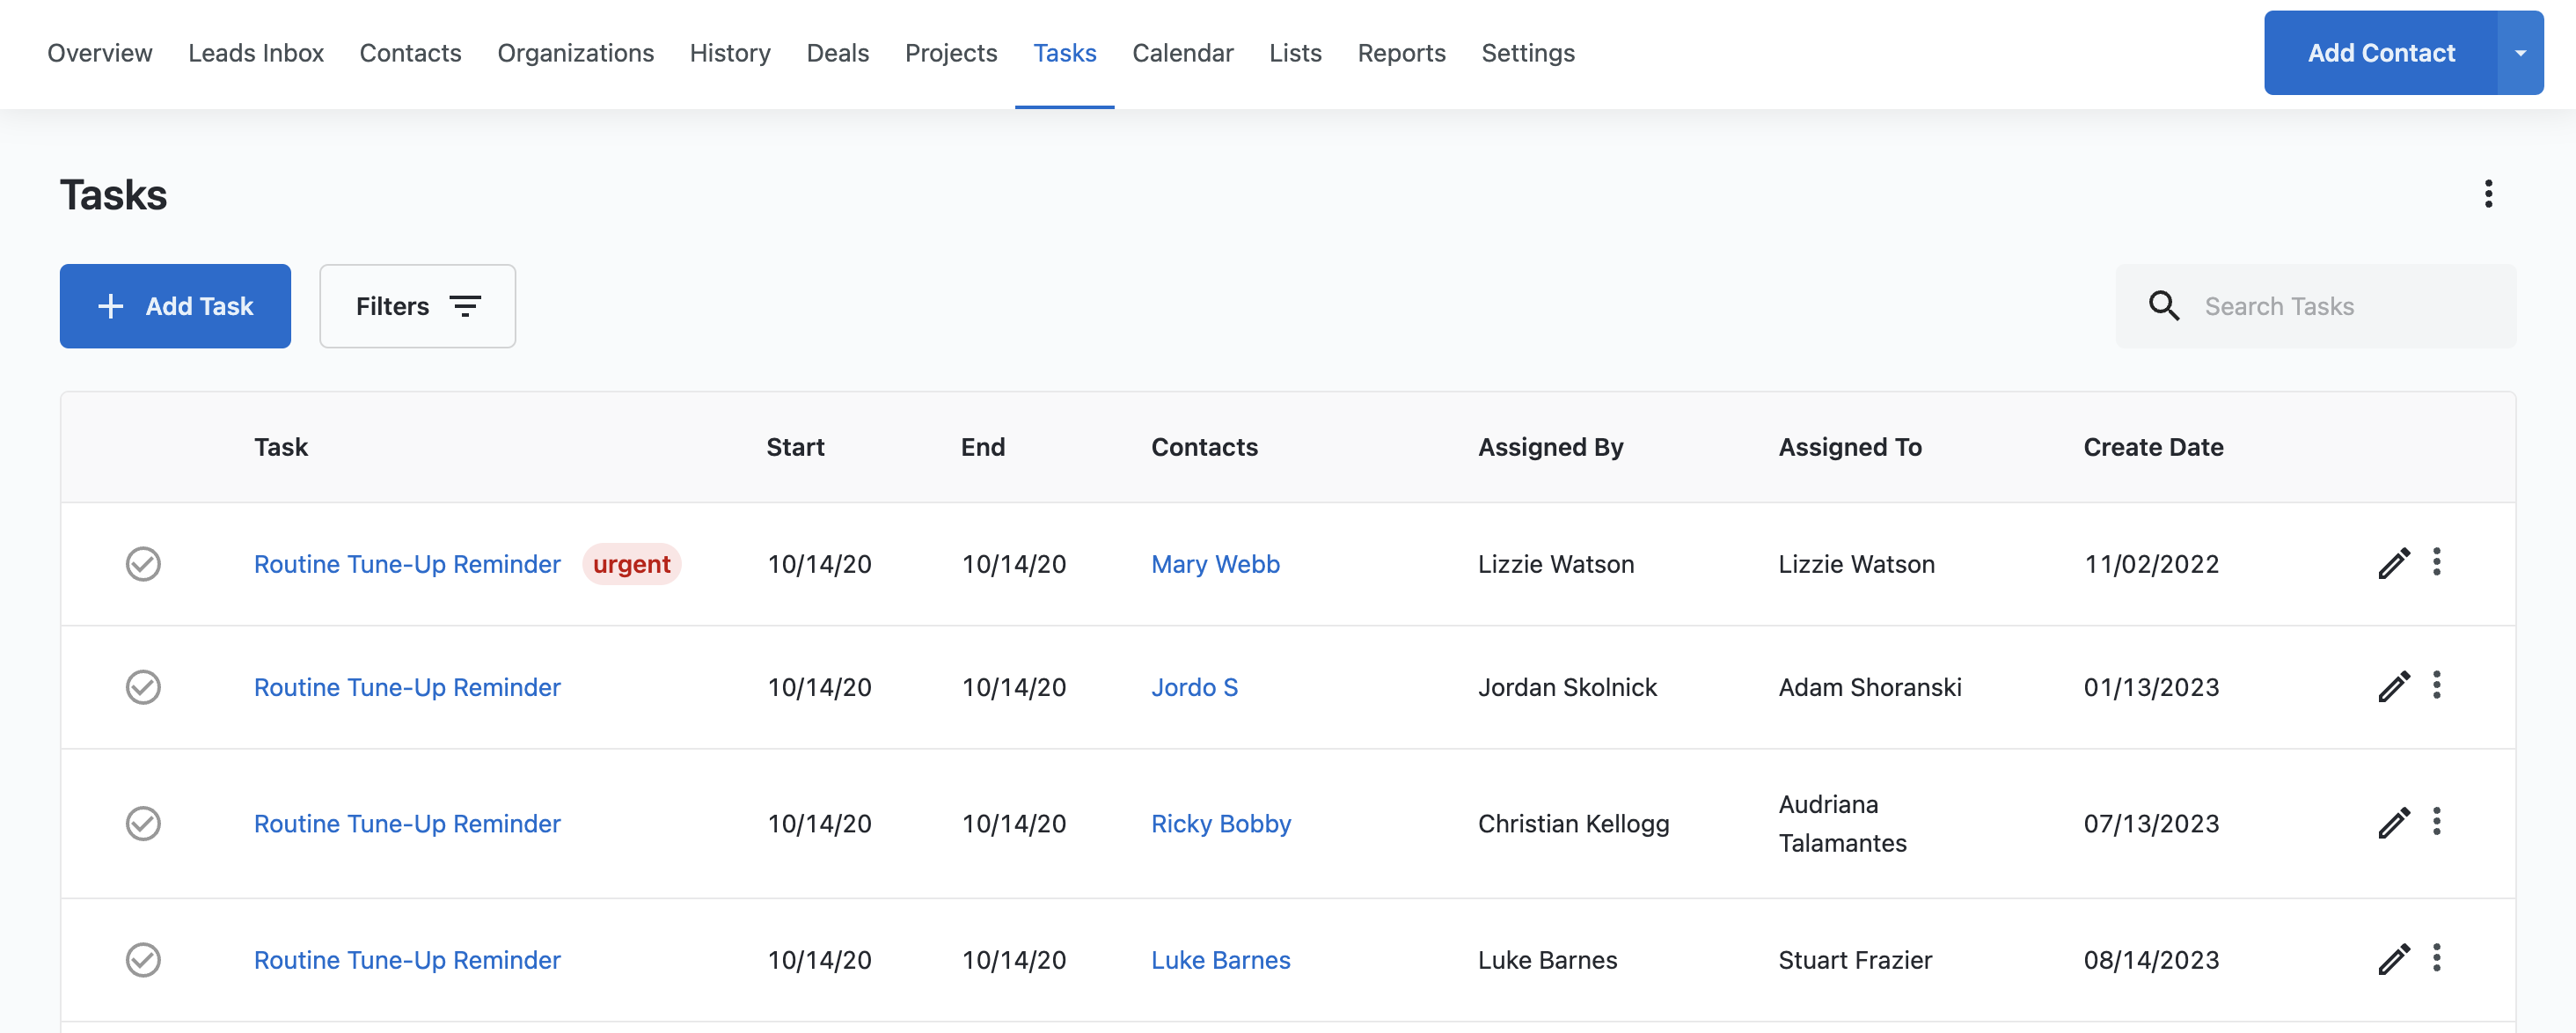2576x1033 pixels.
Task: Edit the Ricky Bobby task row
Action: pyautogui.click(x=2393, y=823)
